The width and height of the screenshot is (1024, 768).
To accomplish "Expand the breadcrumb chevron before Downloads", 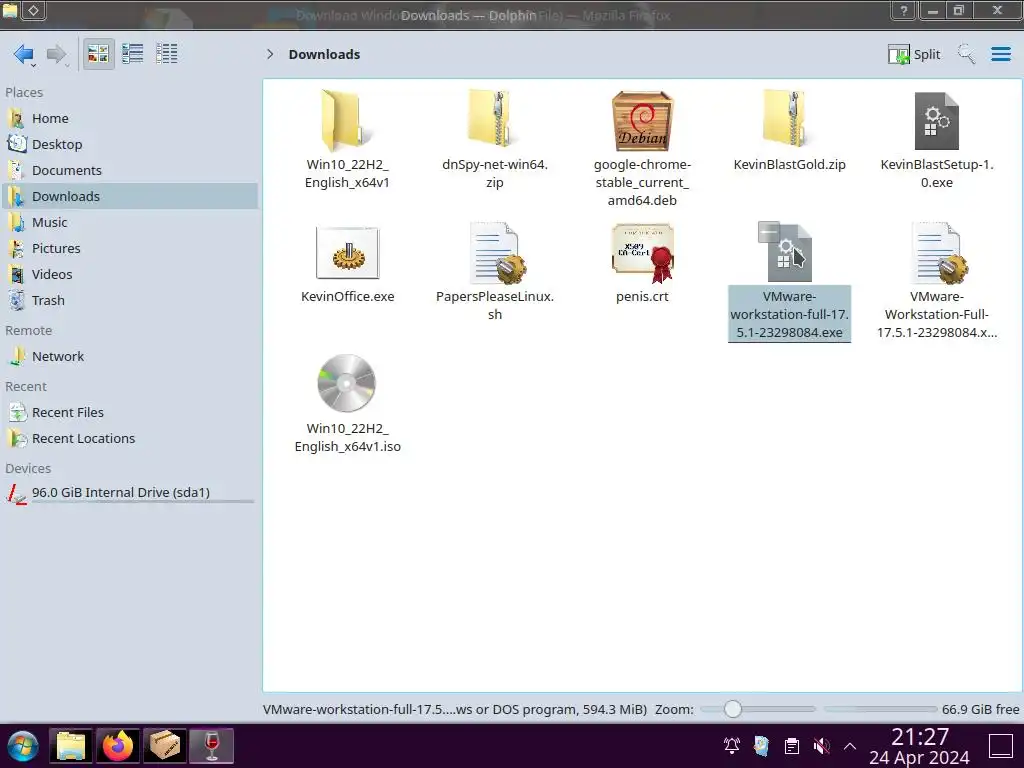I will 270,54.
